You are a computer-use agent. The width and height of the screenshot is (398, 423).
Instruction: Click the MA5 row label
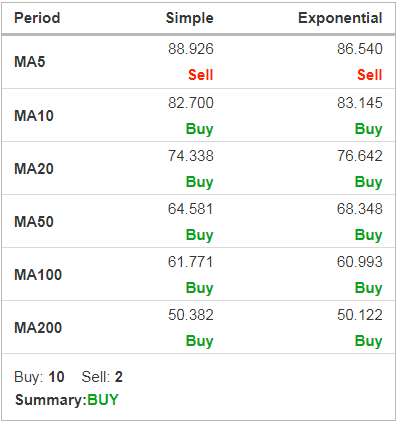pyautogui.click(x=29, y=62)
